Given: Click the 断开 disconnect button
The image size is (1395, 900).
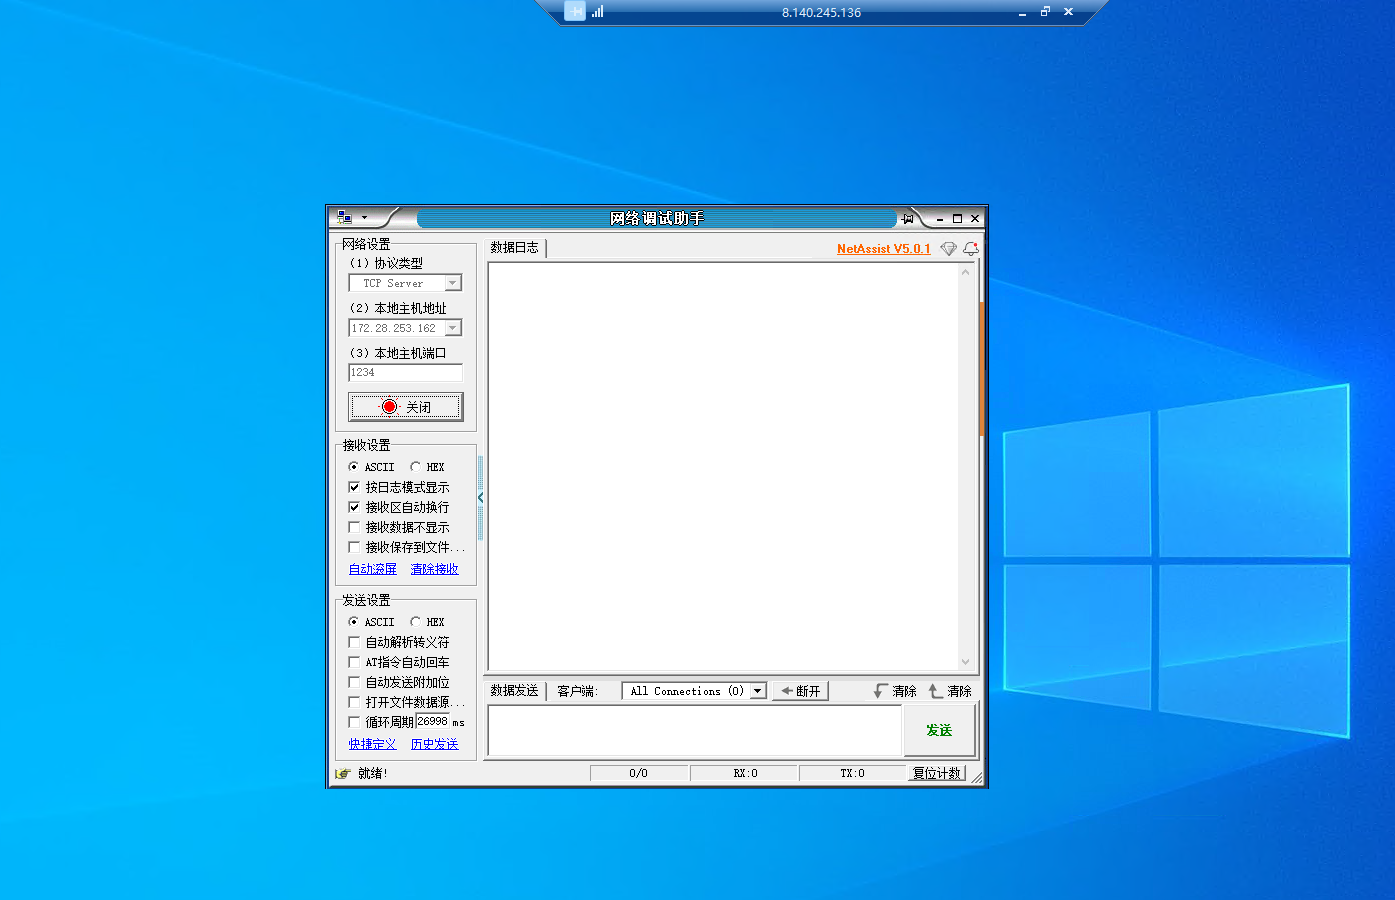Looking at the screenshot, I should 800,691.
